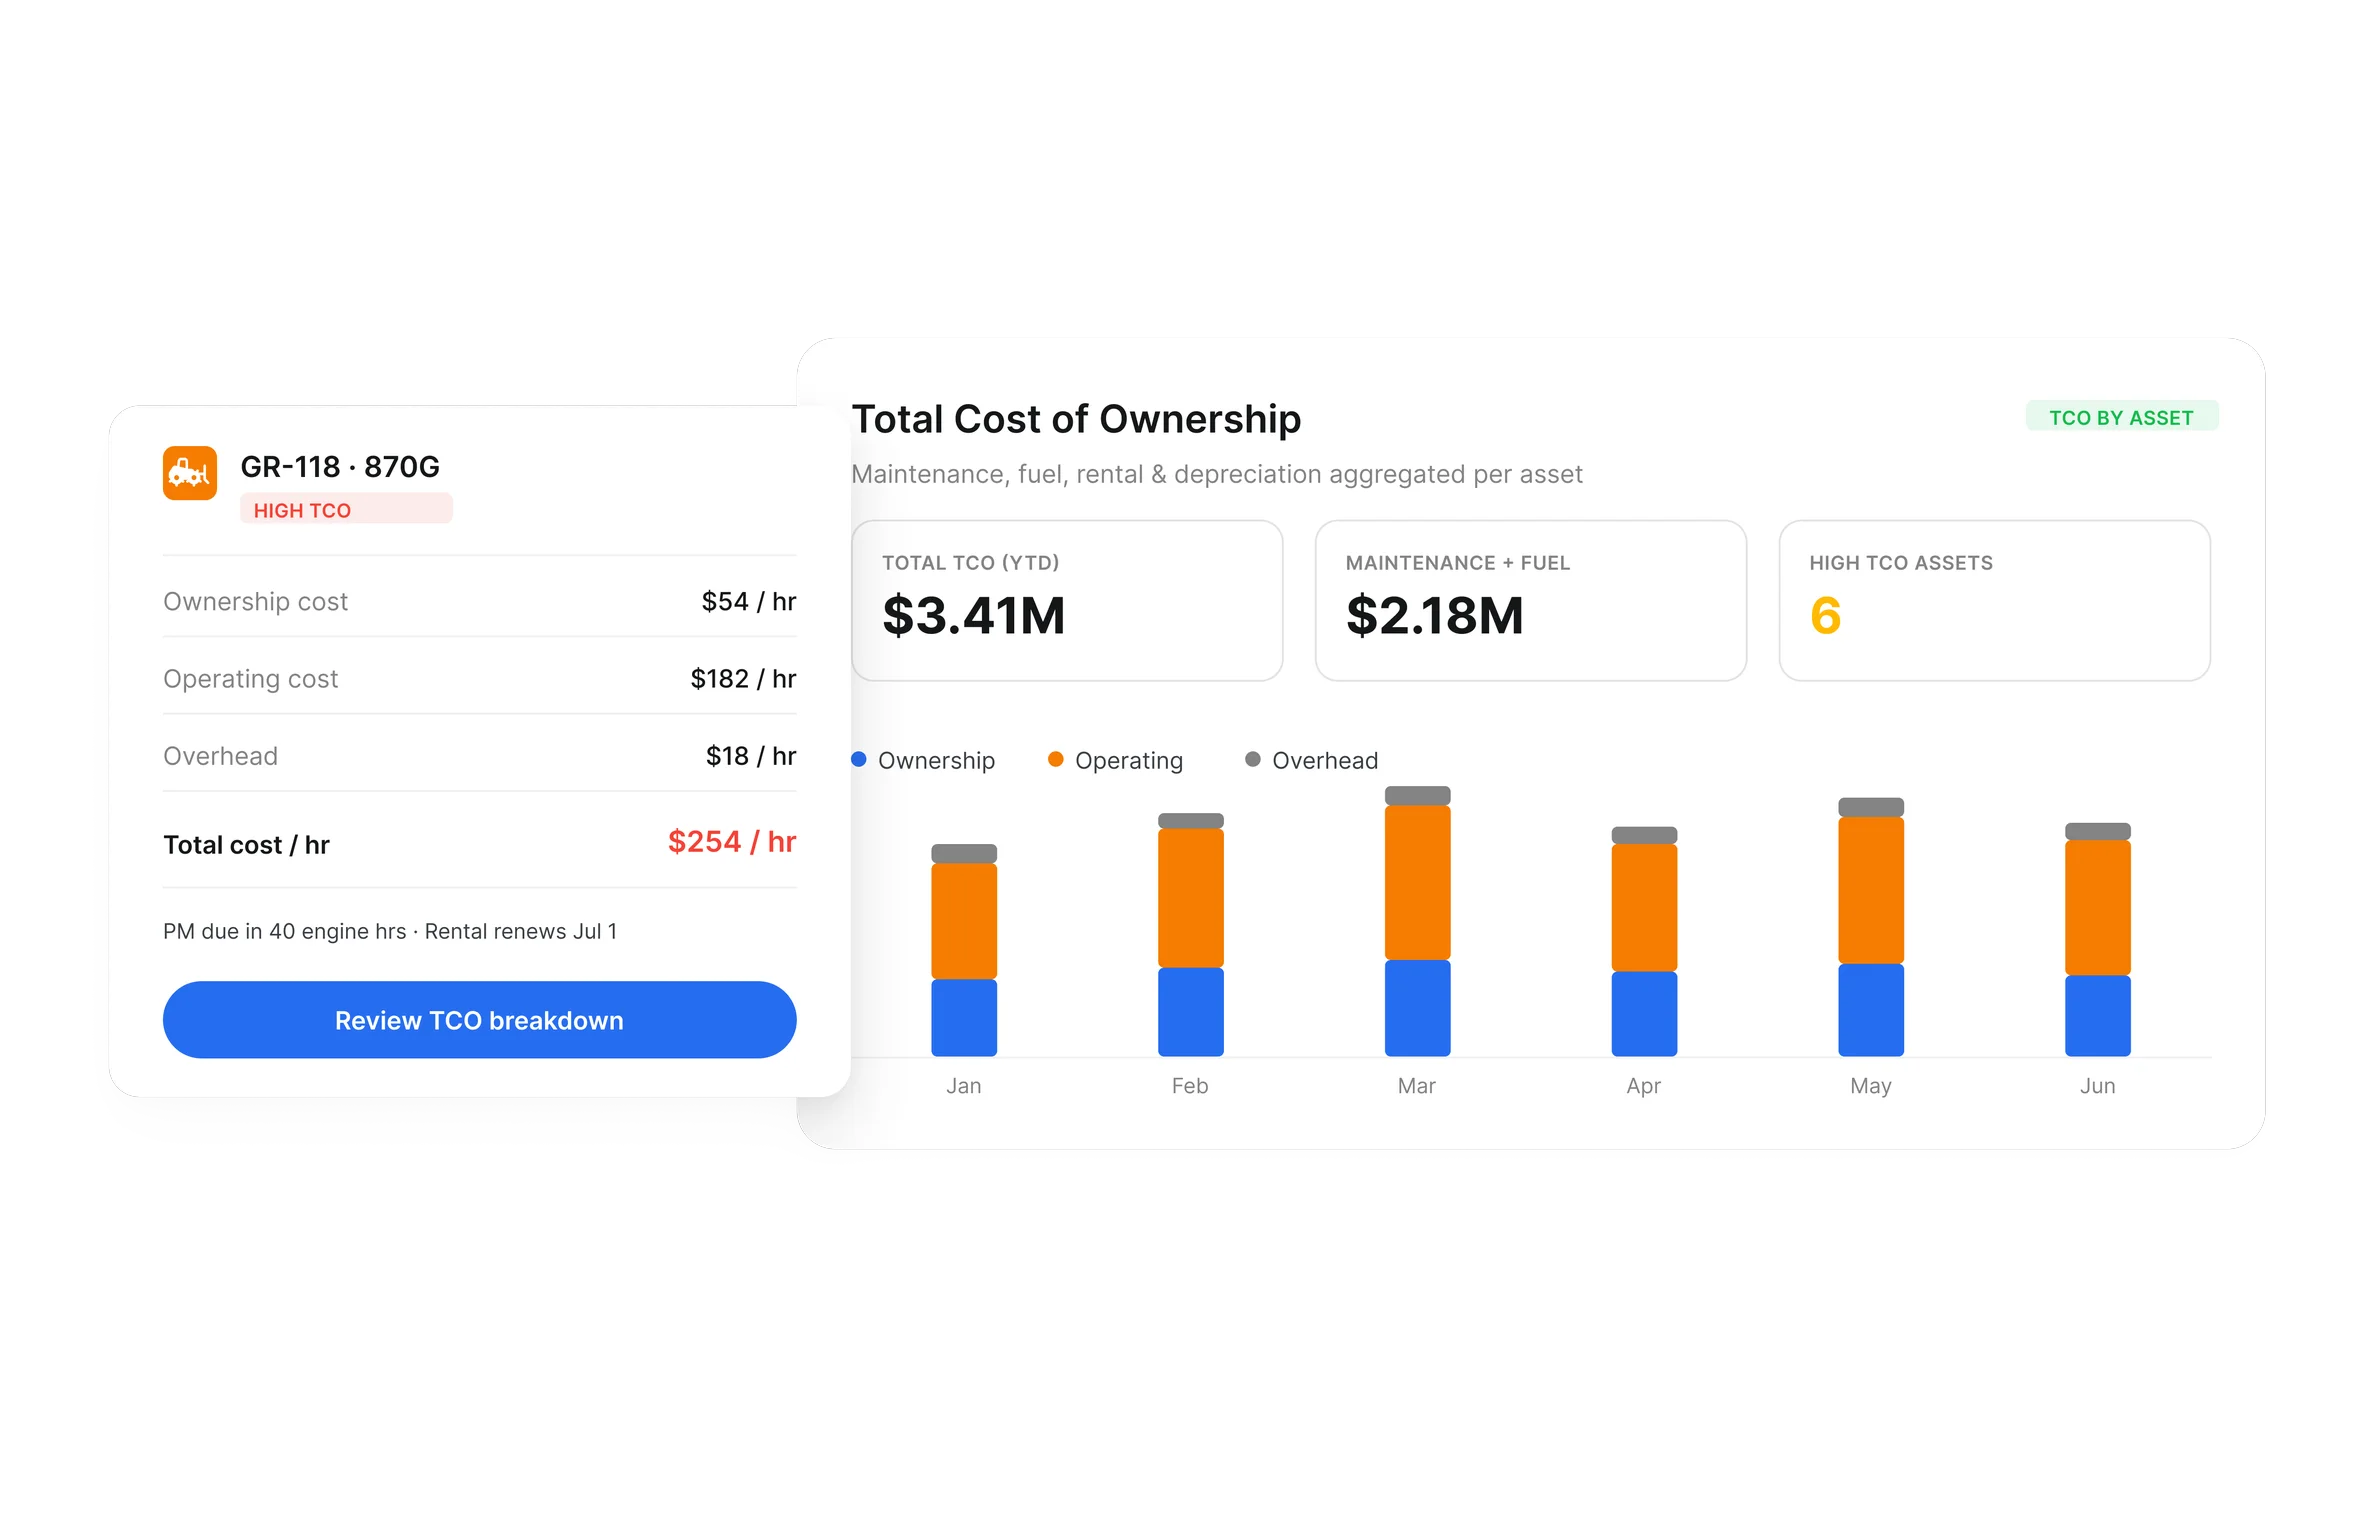Click the Mar axis label

coord(1417,1086)
